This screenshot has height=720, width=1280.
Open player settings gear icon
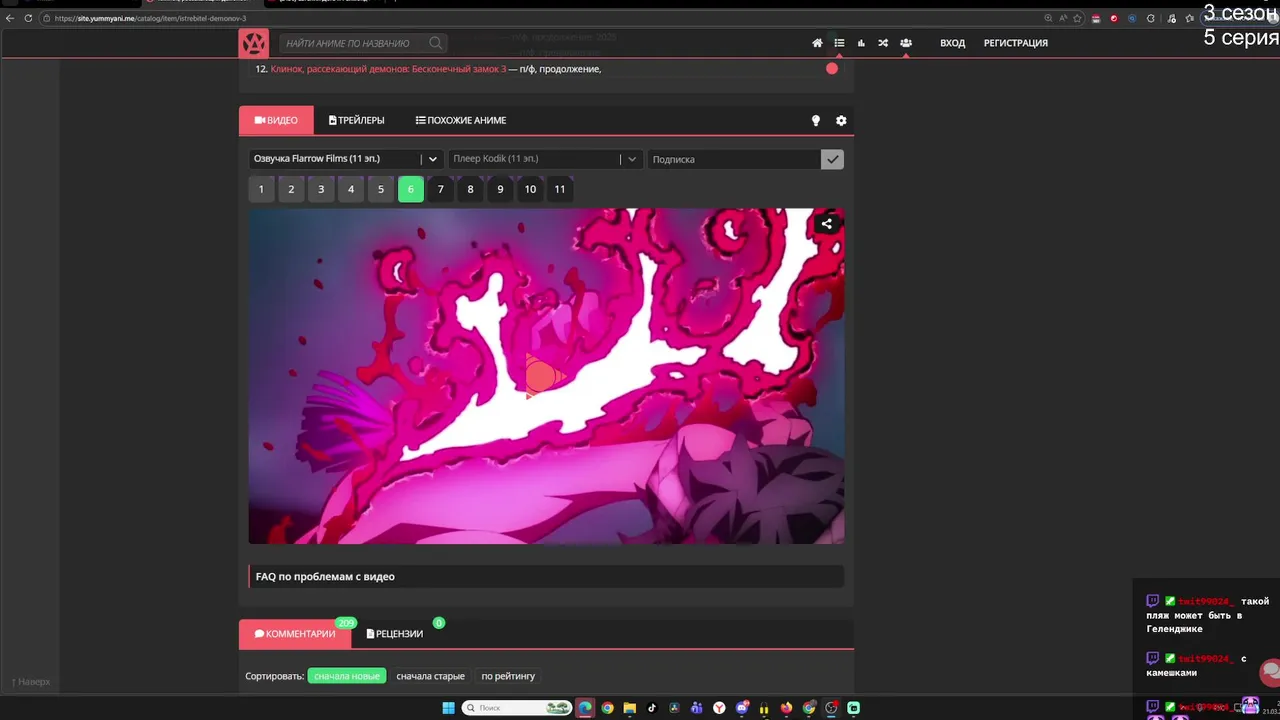pos(841,121)
